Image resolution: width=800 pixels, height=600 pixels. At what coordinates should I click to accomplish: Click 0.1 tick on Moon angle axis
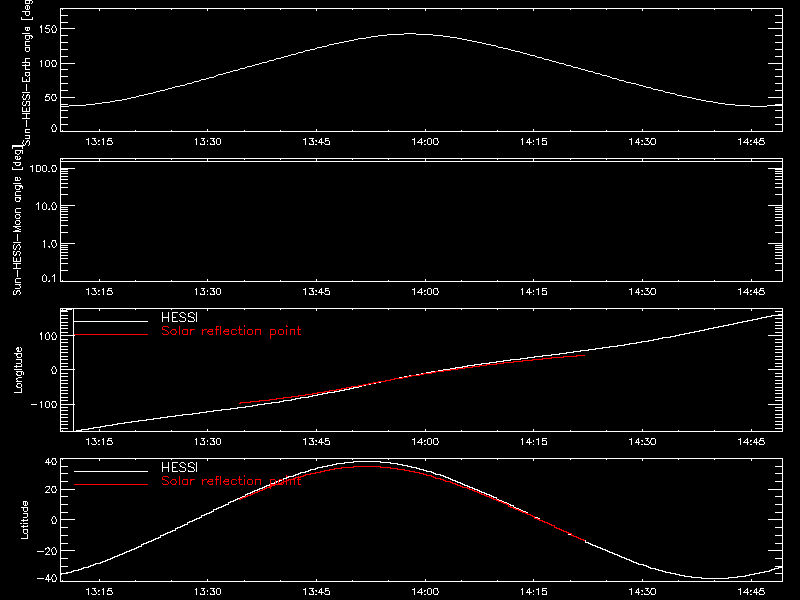[49, 278]
